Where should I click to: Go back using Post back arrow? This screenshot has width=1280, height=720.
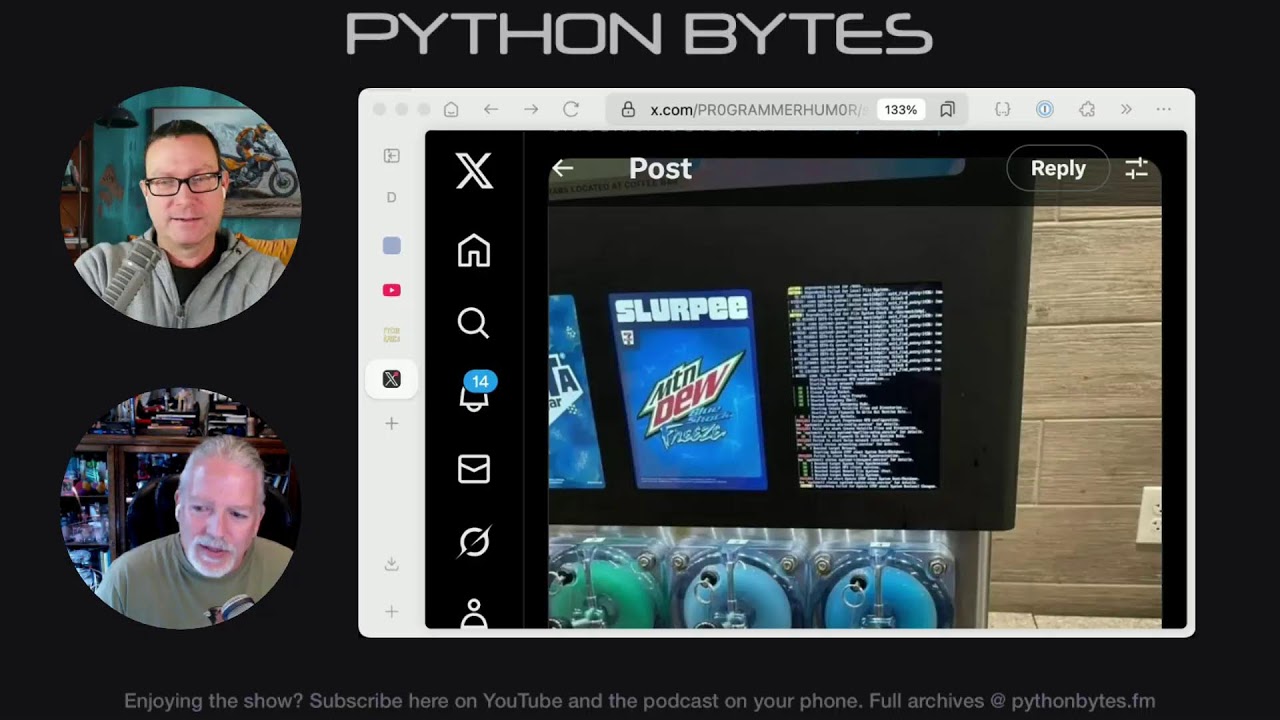pyautogui.click(x=563, y=169)
